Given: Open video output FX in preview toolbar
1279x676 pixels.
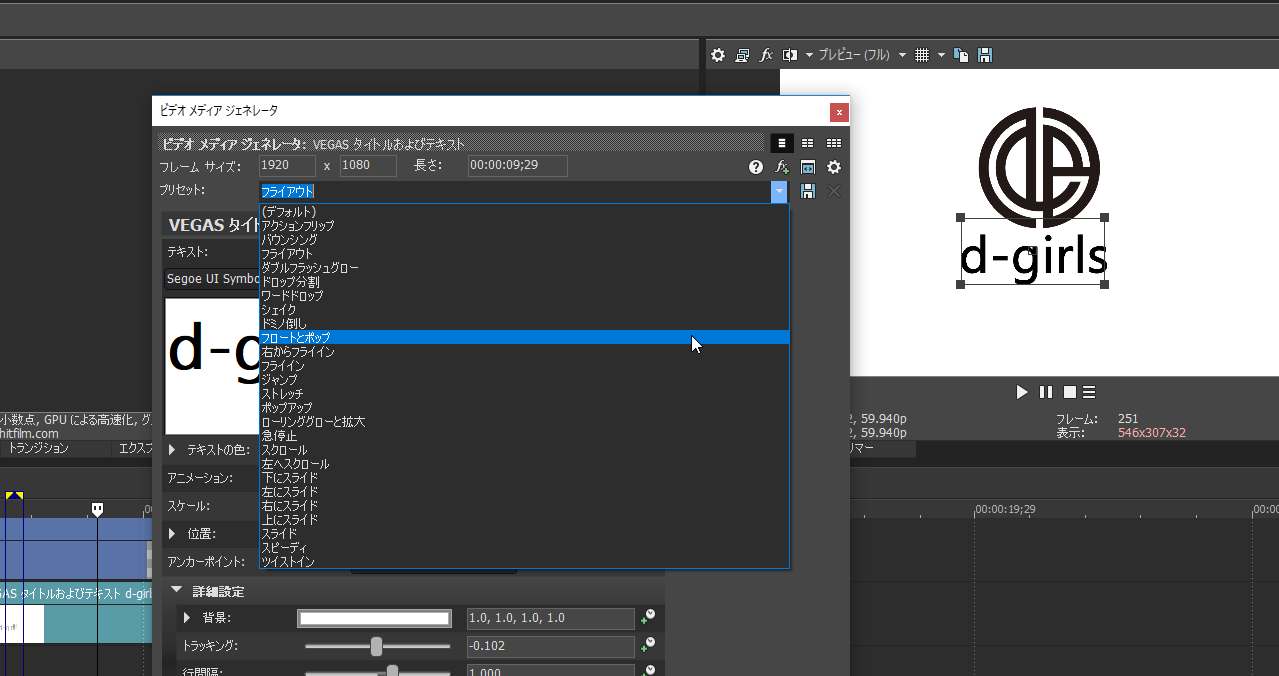Looking at the screenshot, I should (x=766, y=55).
